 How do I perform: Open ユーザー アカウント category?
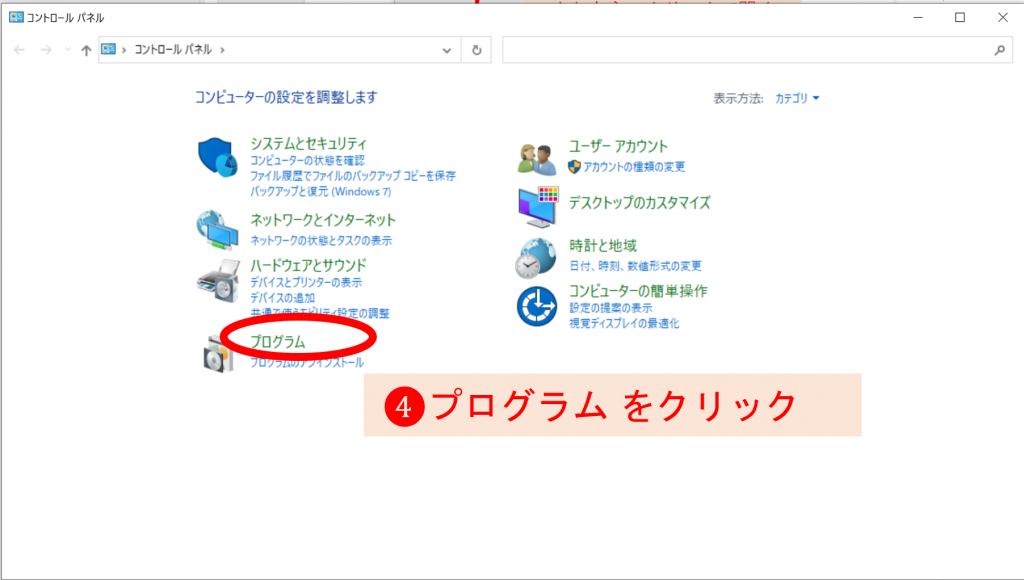(618, 146)
